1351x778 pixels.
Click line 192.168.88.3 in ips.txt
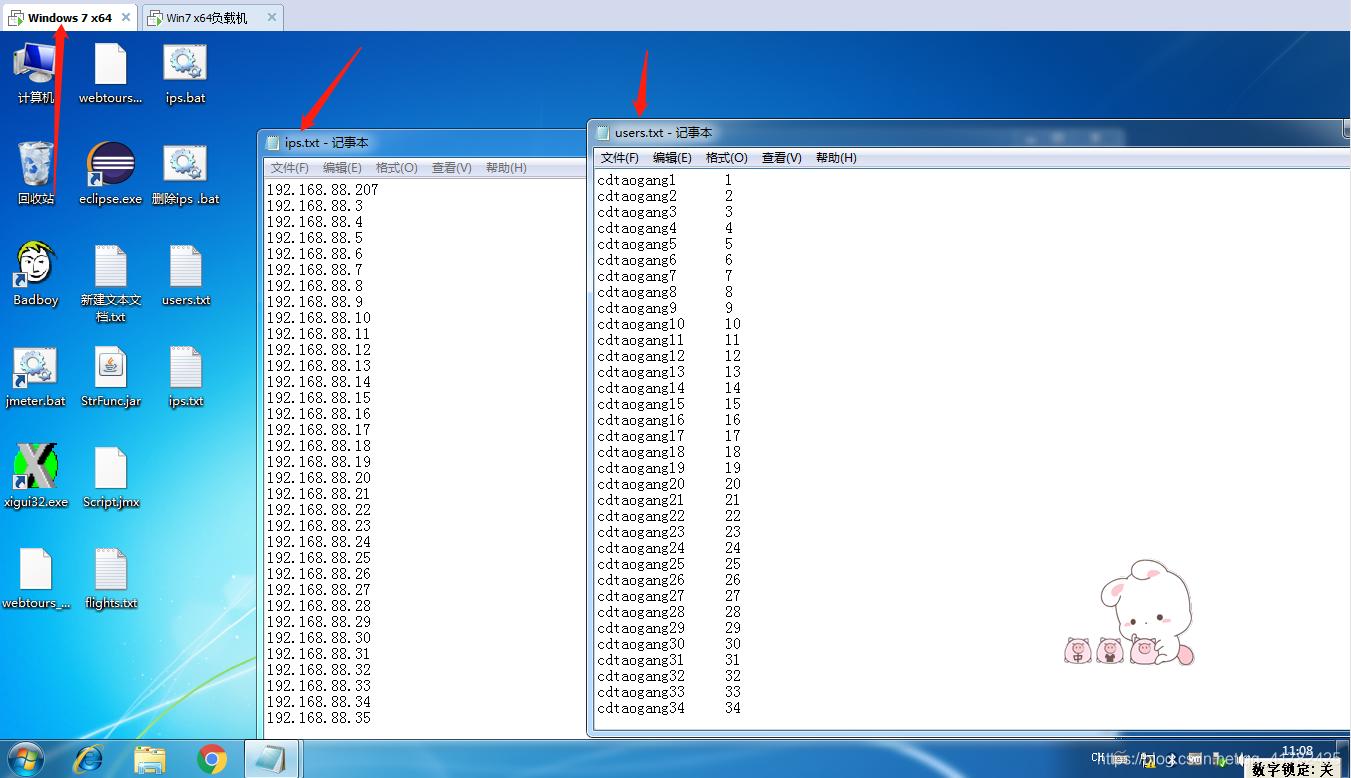(314, 205)
